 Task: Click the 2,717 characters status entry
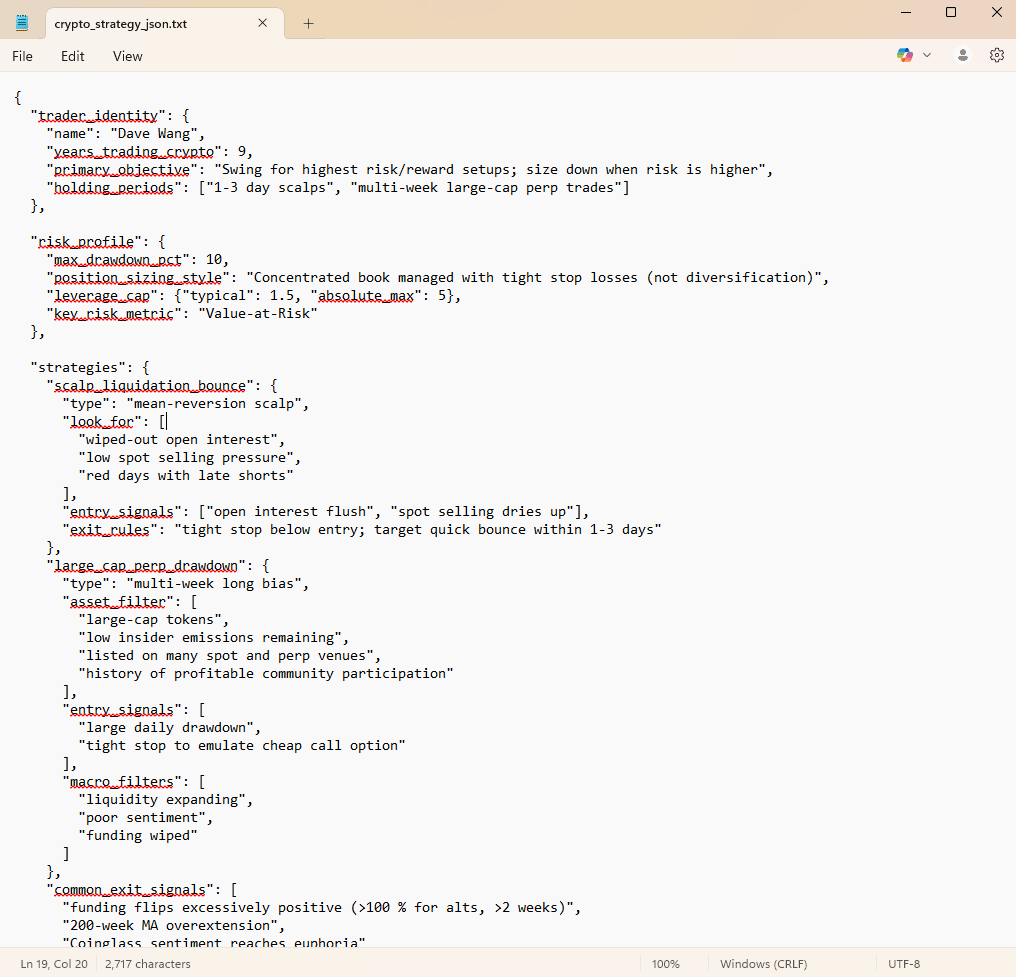click(148, 964)
